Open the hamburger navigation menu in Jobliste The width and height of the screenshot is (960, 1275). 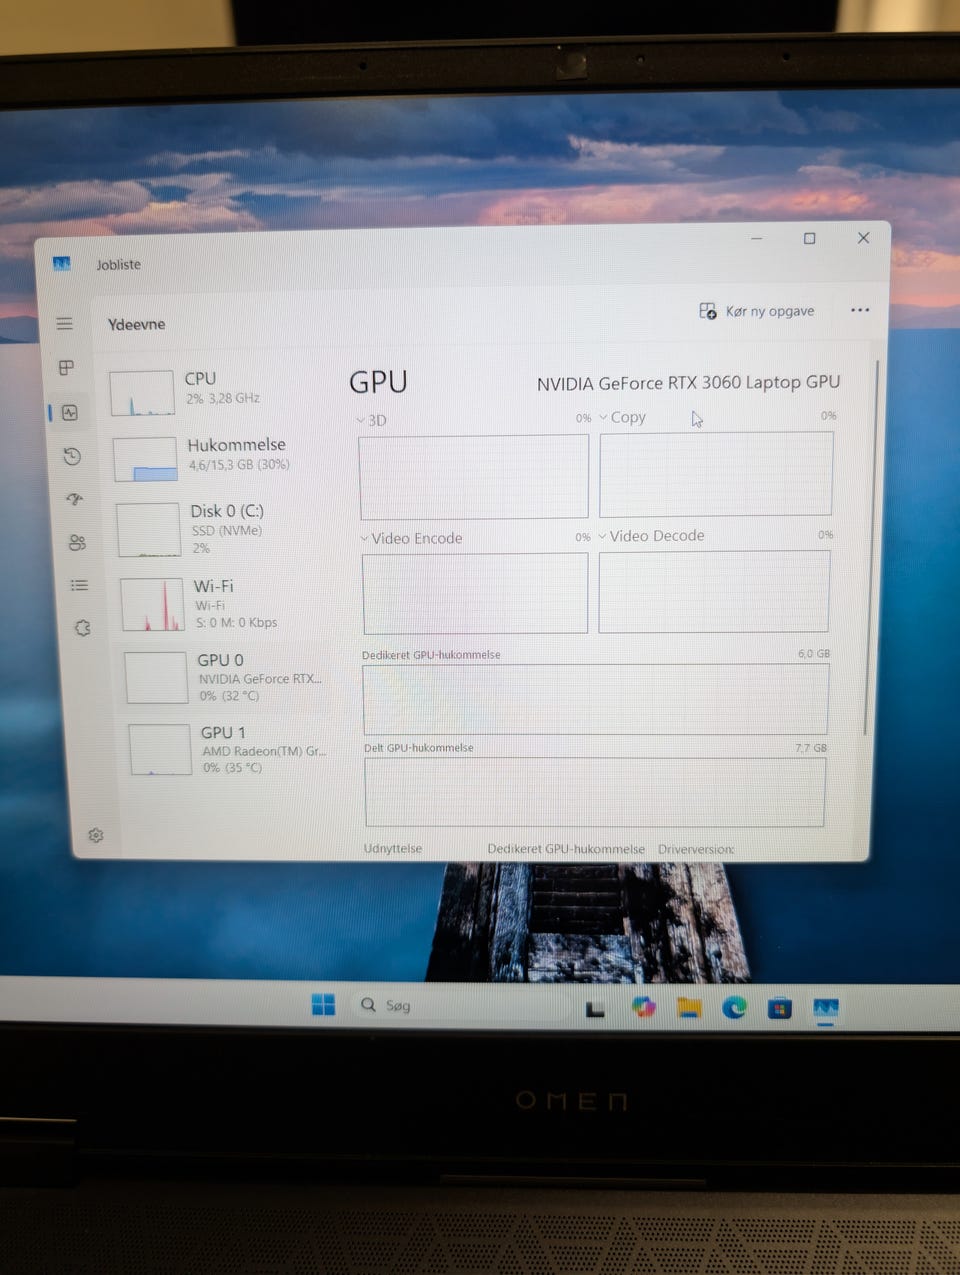tap(64, 324)
